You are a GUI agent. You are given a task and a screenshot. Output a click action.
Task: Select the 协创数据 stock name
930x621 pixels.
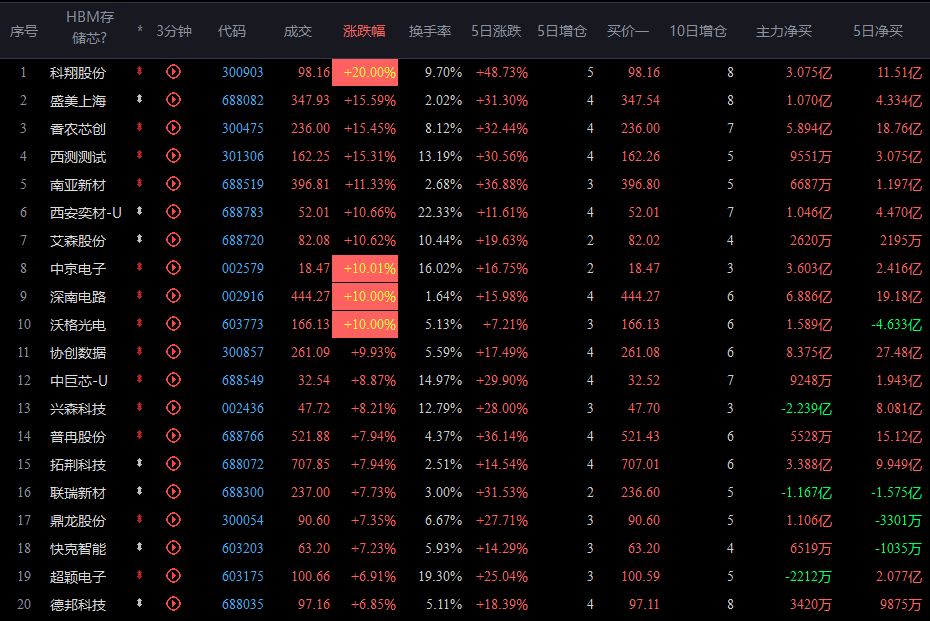(78, 353)
